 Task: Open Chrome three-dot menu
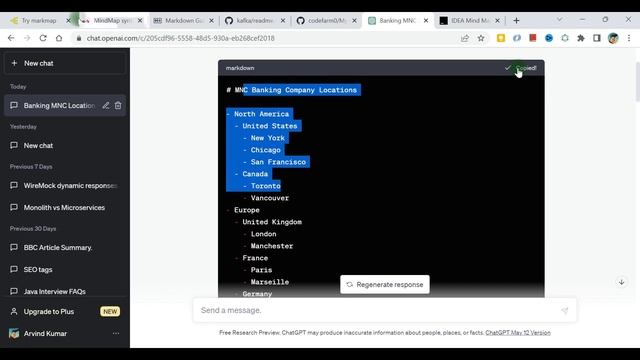pyautogui.click(x=629, y=38)
